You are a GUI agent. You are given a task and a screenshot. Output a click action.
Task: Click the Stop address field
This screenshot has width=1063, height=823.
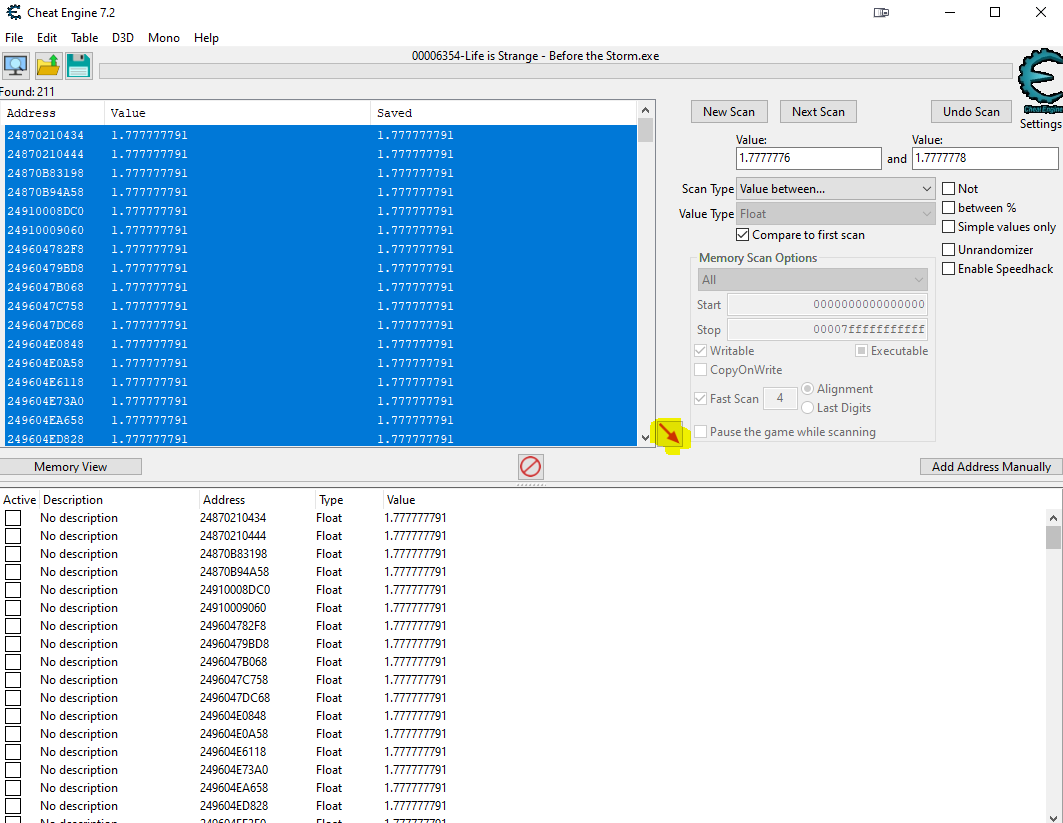click(x=827, y=329)
